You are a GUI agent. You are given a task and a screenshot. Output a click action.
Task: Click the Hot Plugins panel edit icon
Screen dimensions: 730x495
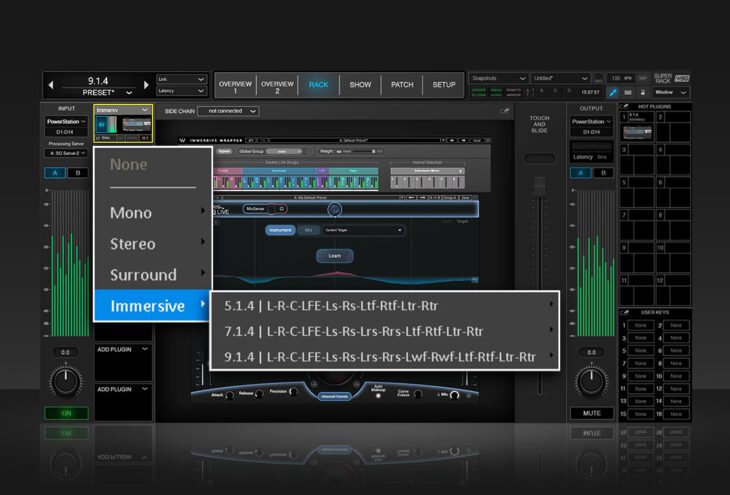(x=625, y=107)
